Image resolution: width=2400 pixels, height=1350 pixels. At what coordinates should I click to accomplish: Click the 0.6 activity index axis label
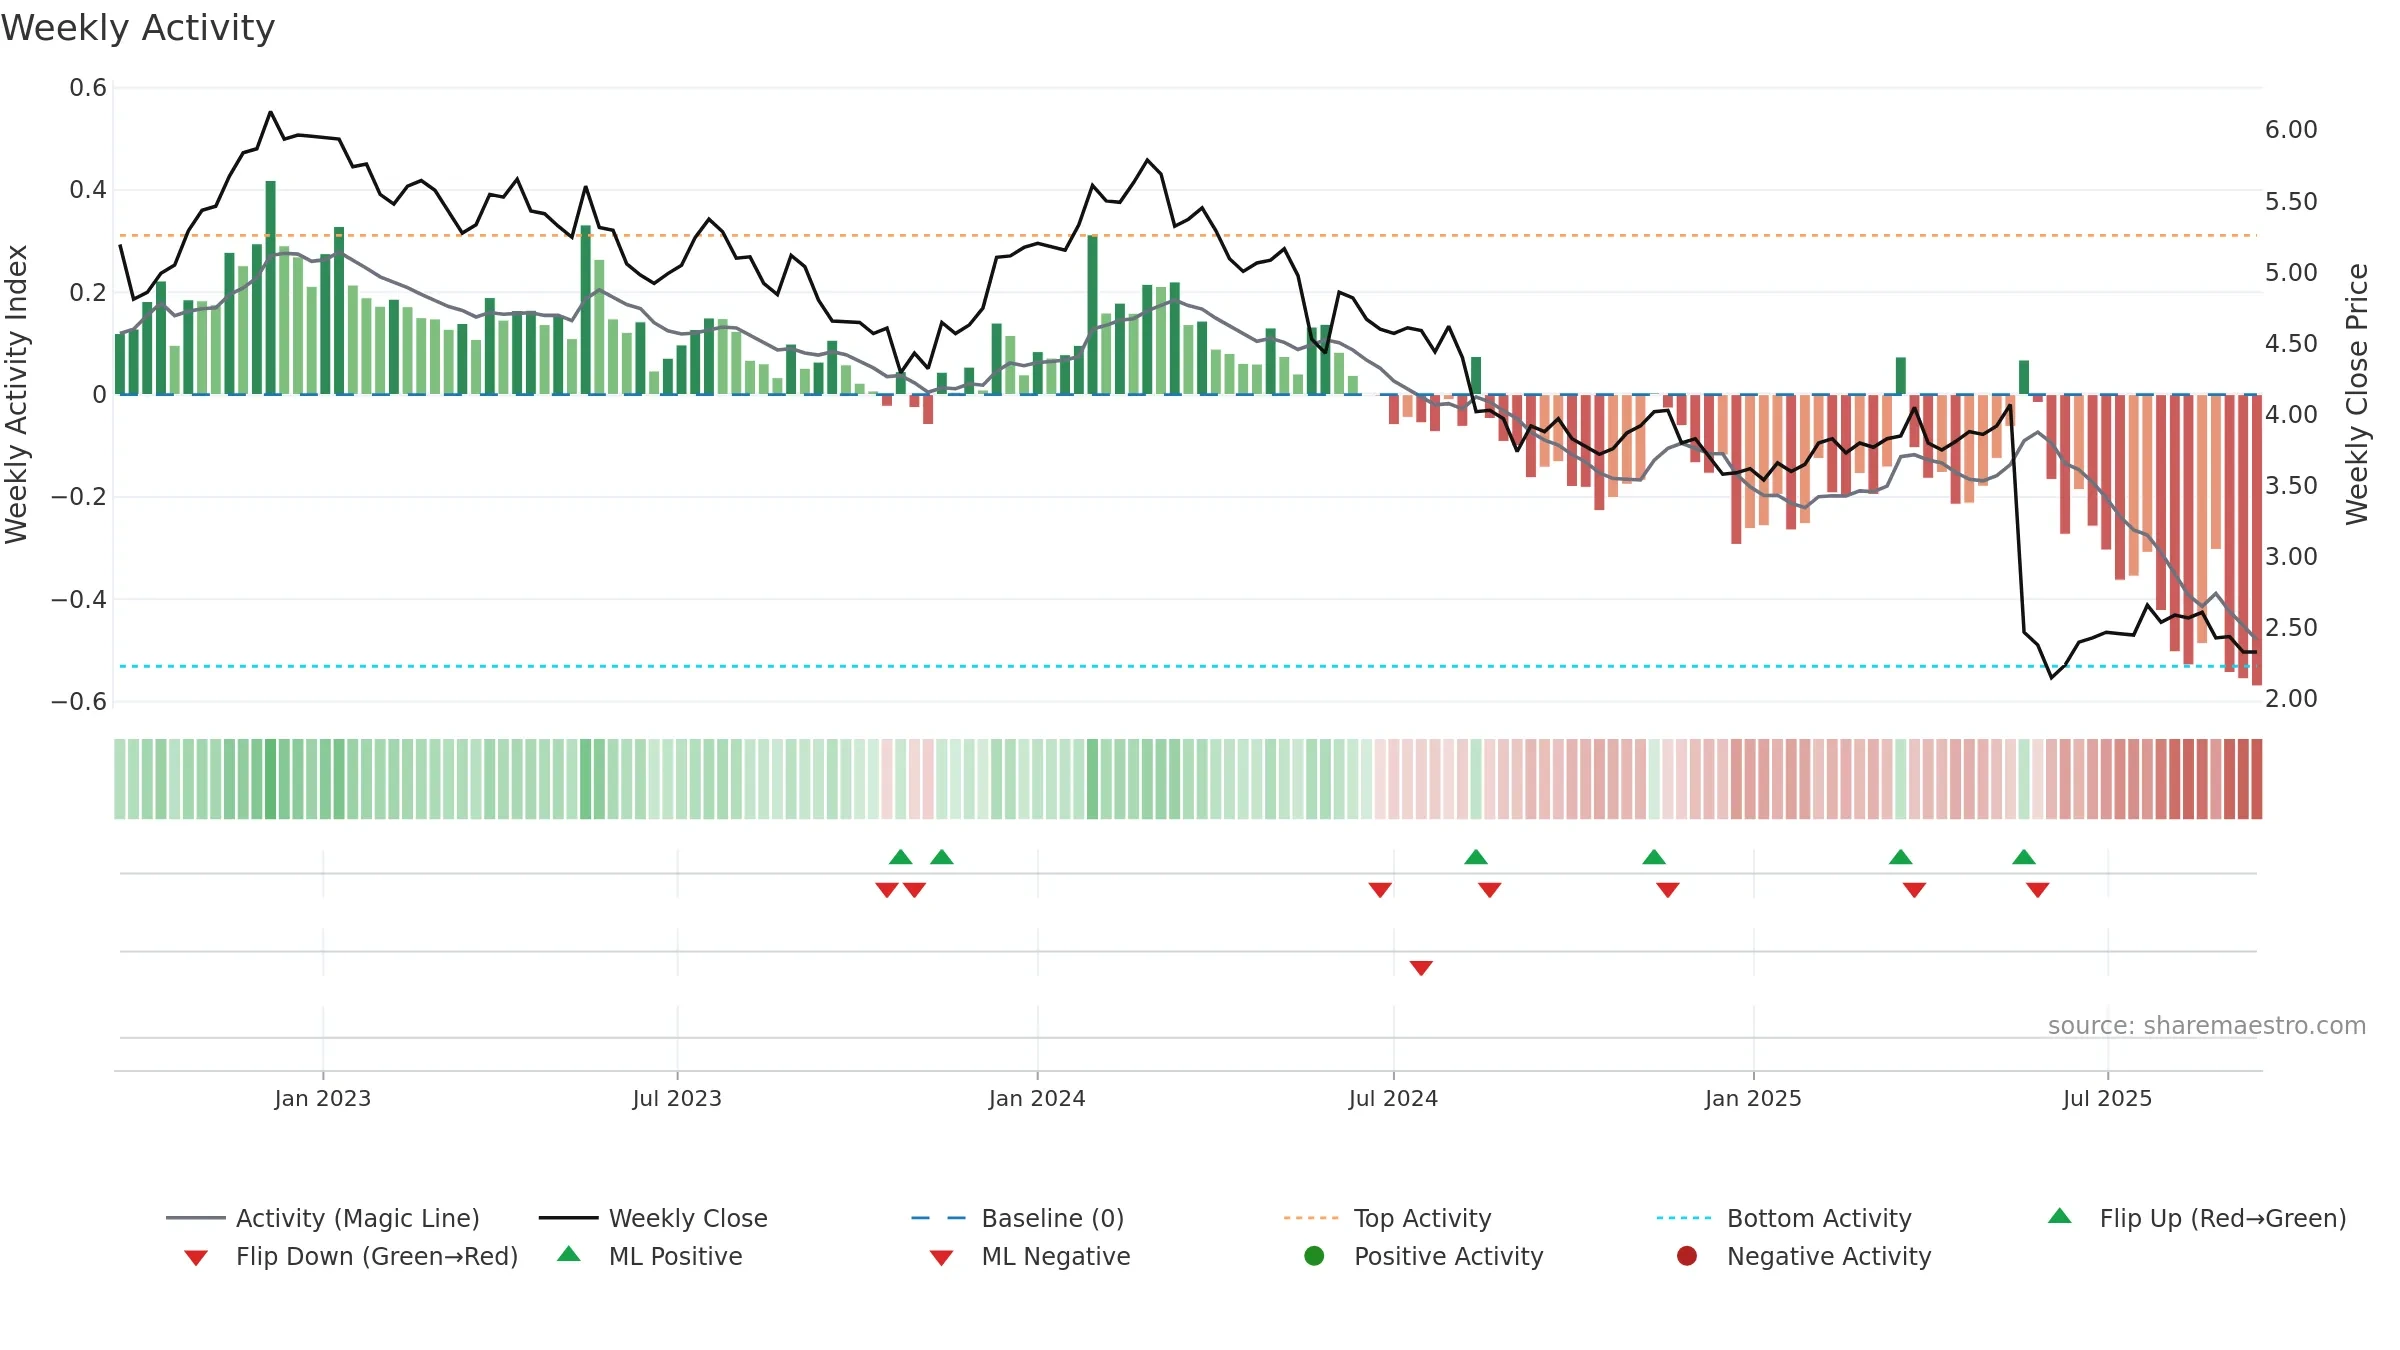click(88, 88)
